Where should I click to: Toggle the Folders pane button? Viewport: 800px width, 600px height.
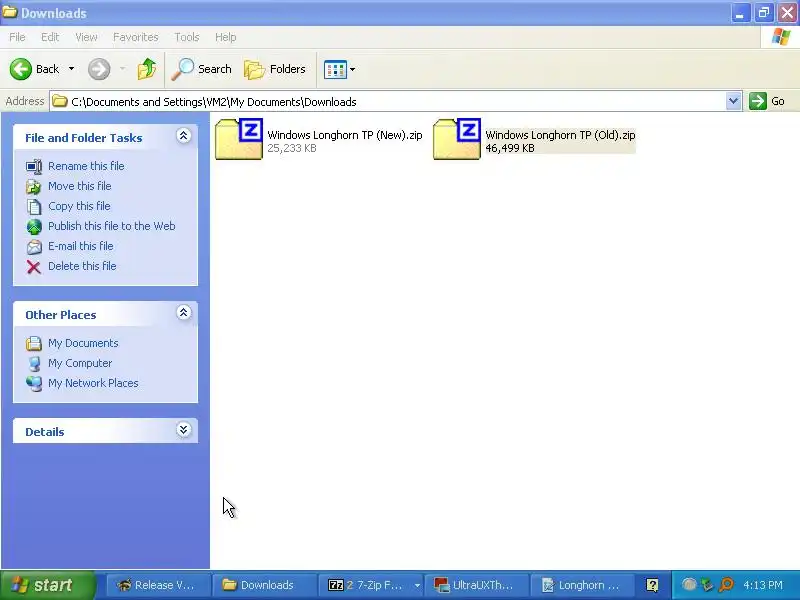pos(275,69)
